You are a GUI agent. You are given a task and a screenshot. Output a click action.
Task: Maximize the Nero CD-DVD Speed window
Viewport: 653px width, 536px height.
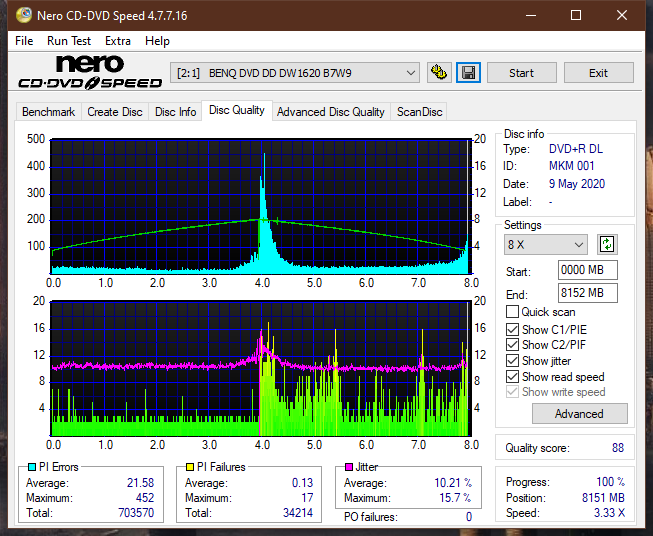pyautogui.click(x=576, y=15)
